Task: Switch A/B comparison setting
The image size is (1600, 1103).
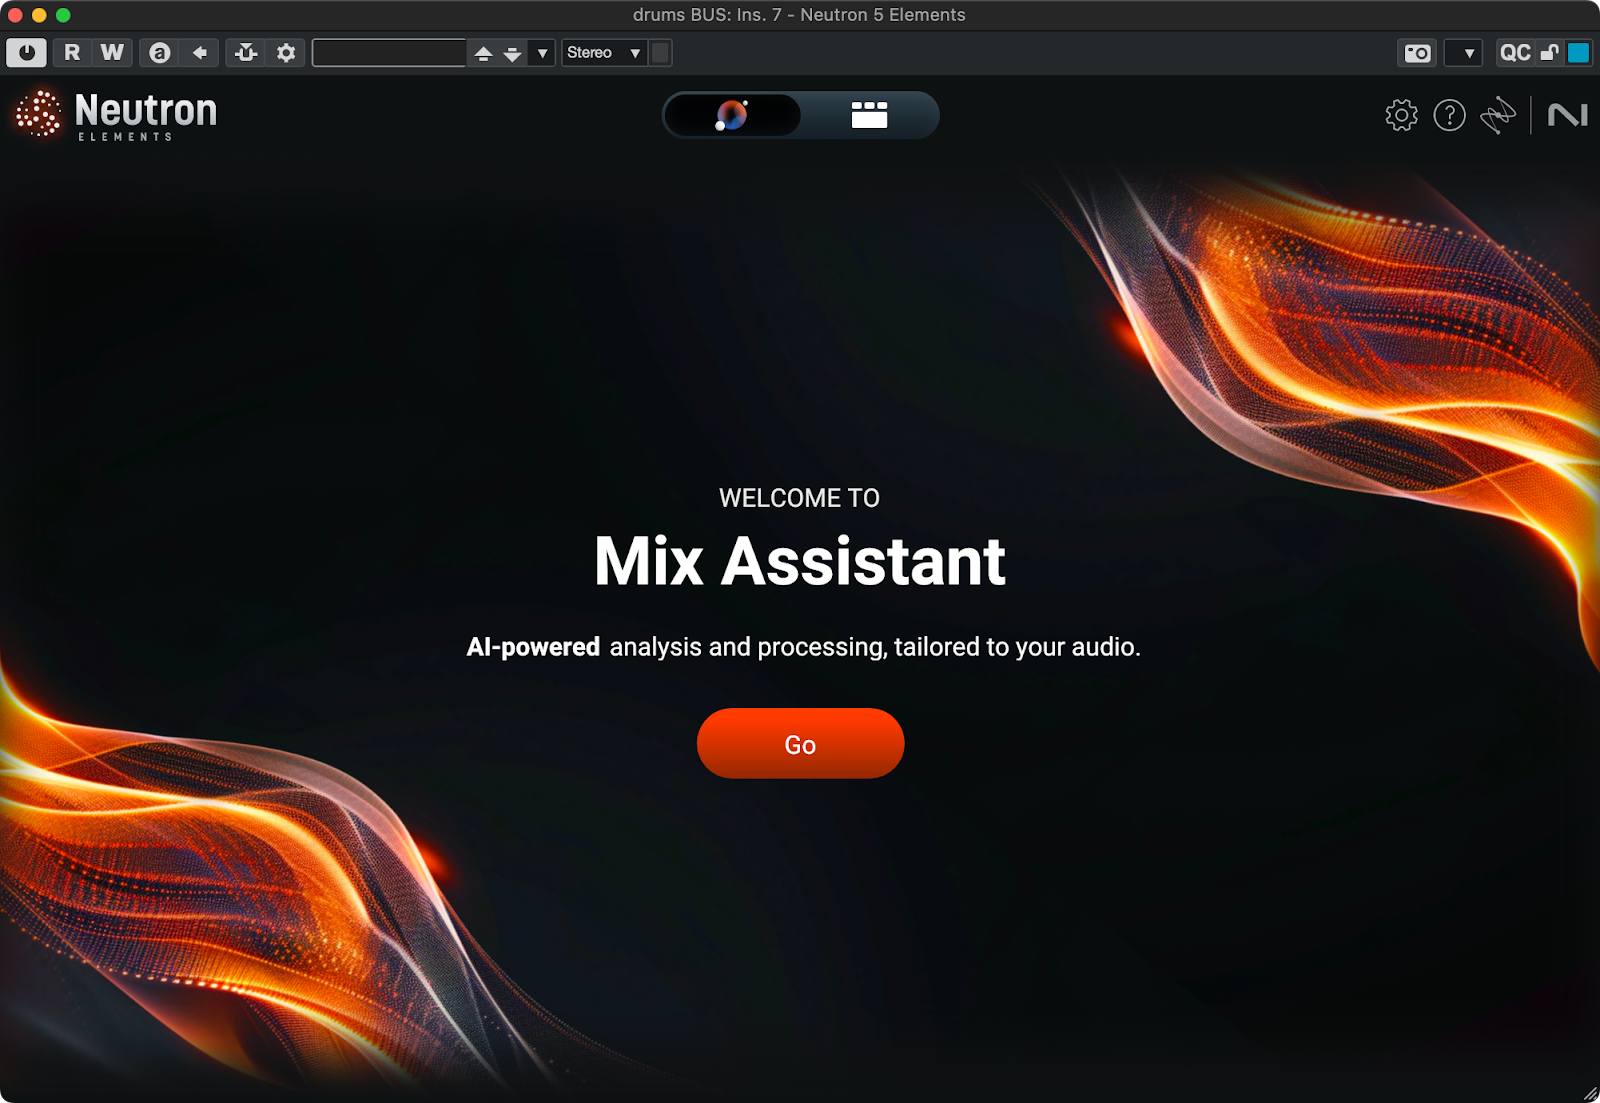Action: (x=159, y=53)
